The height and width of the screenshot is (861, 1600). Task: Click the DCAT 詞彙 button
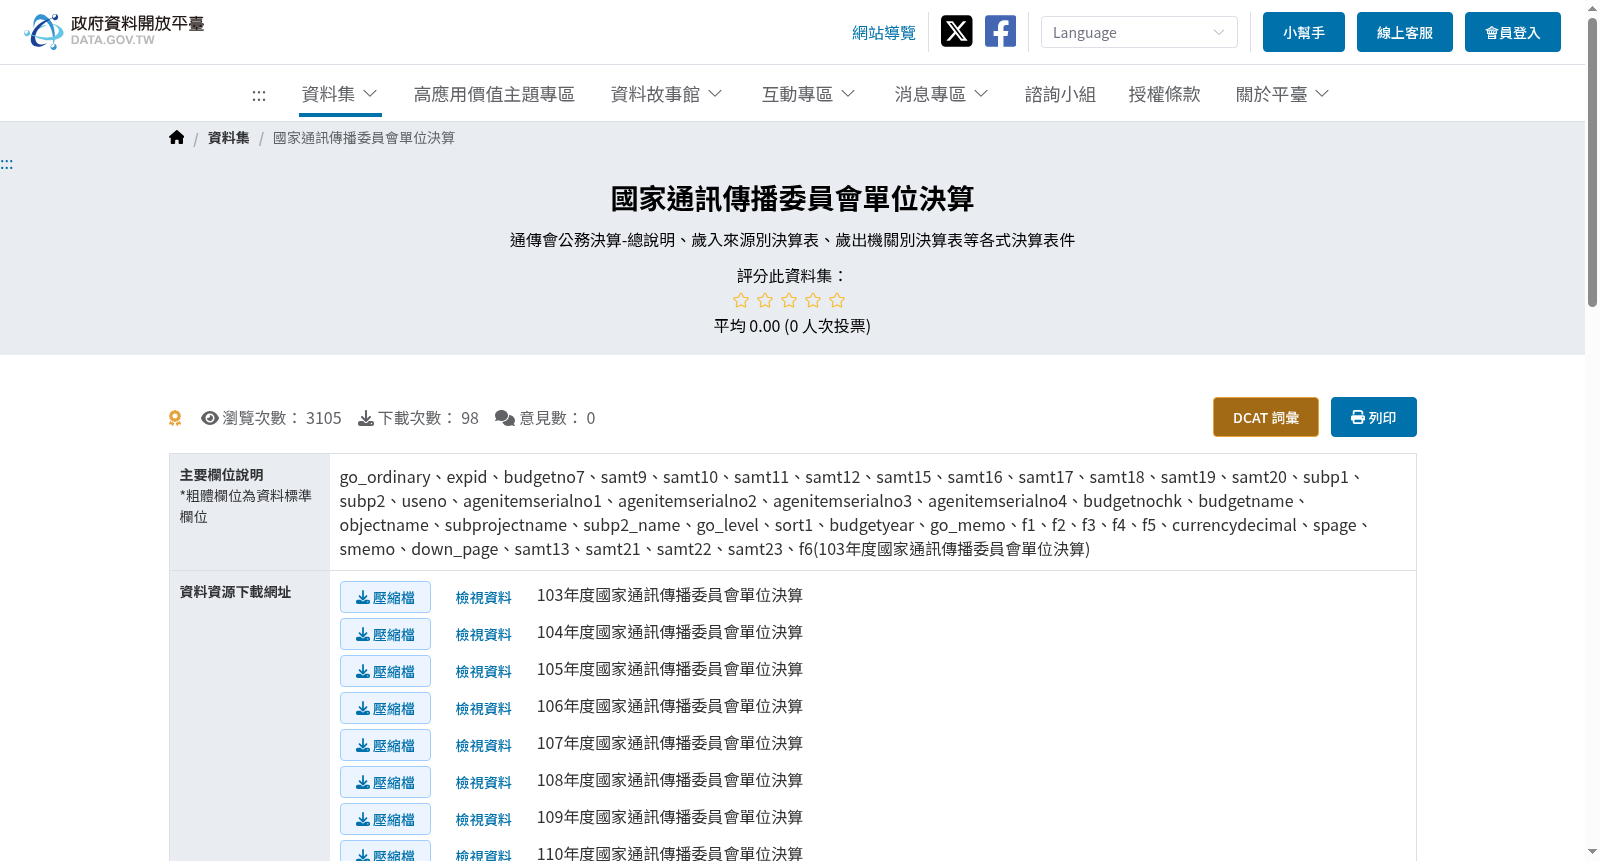(1266, 417)
